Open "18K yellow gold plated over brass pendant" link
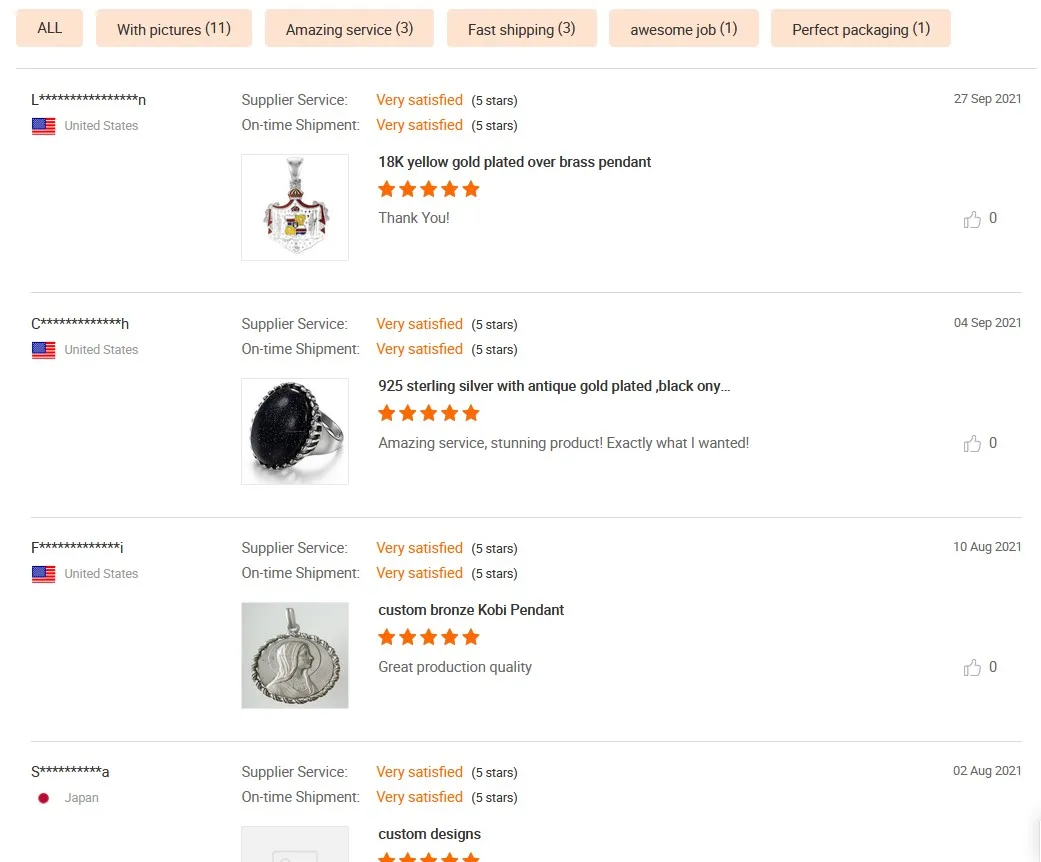1041x862 pixels. click(515, 162)
